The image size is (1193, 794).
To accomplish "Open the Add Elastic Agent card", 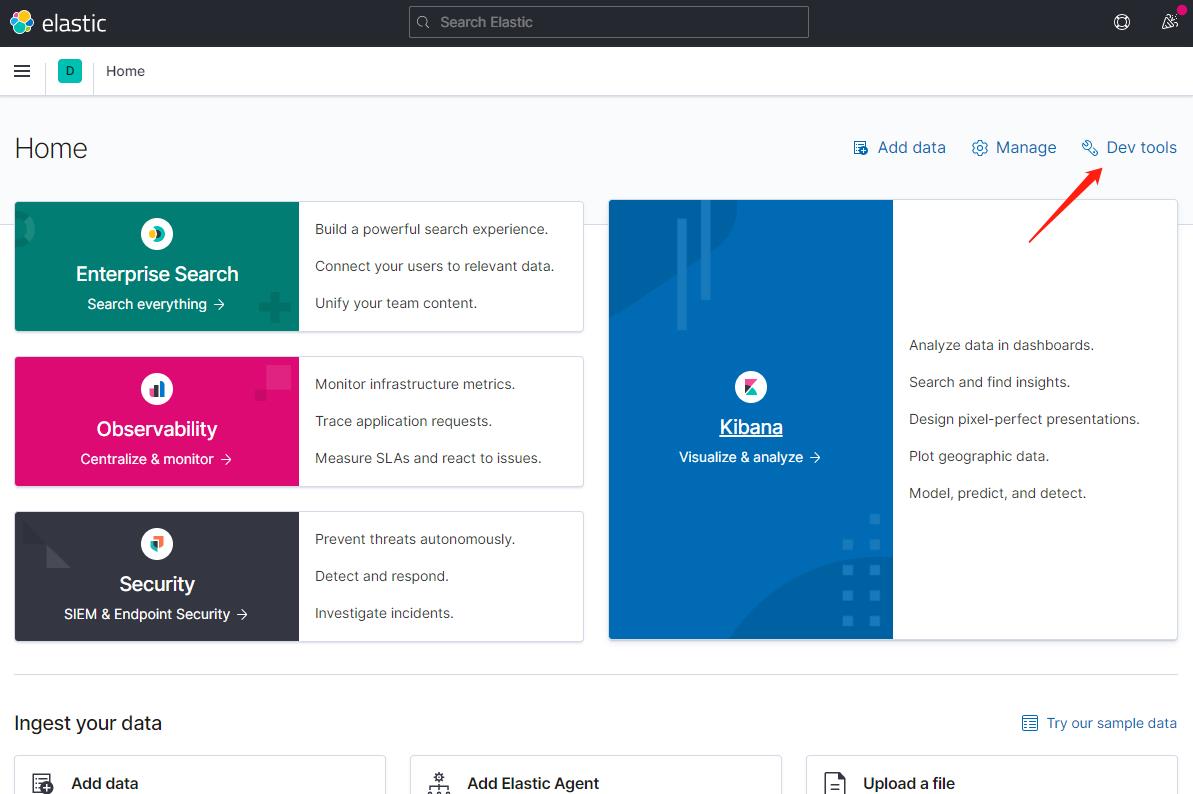I will pyautogui.click(x=596, y=775).
